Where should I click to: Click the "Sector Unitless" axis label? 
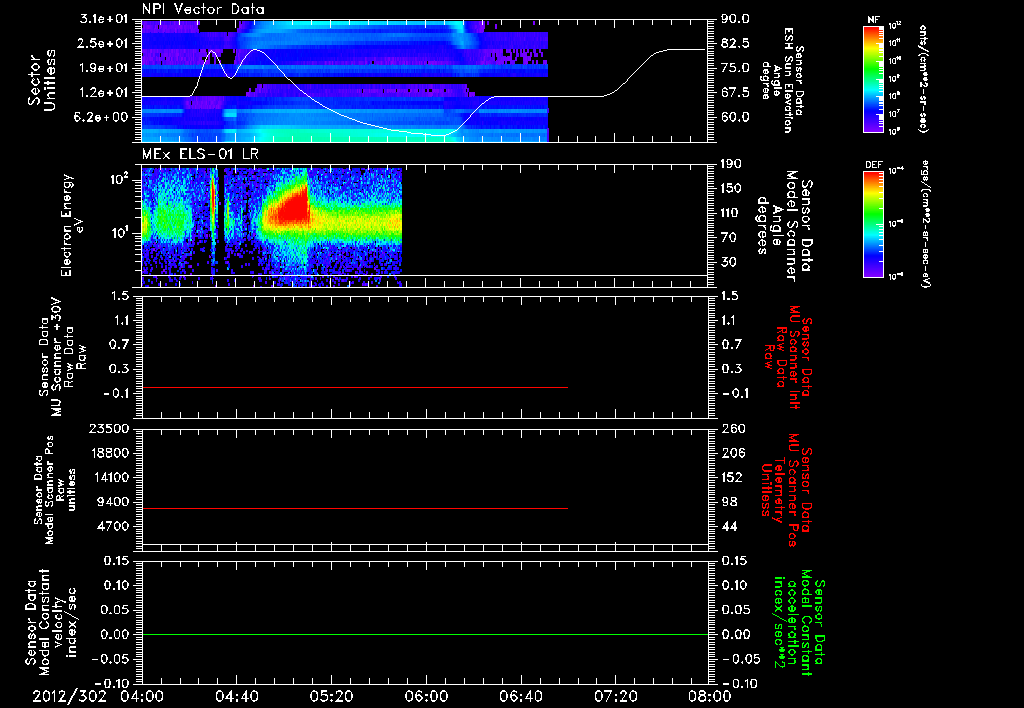pos(42,81)
